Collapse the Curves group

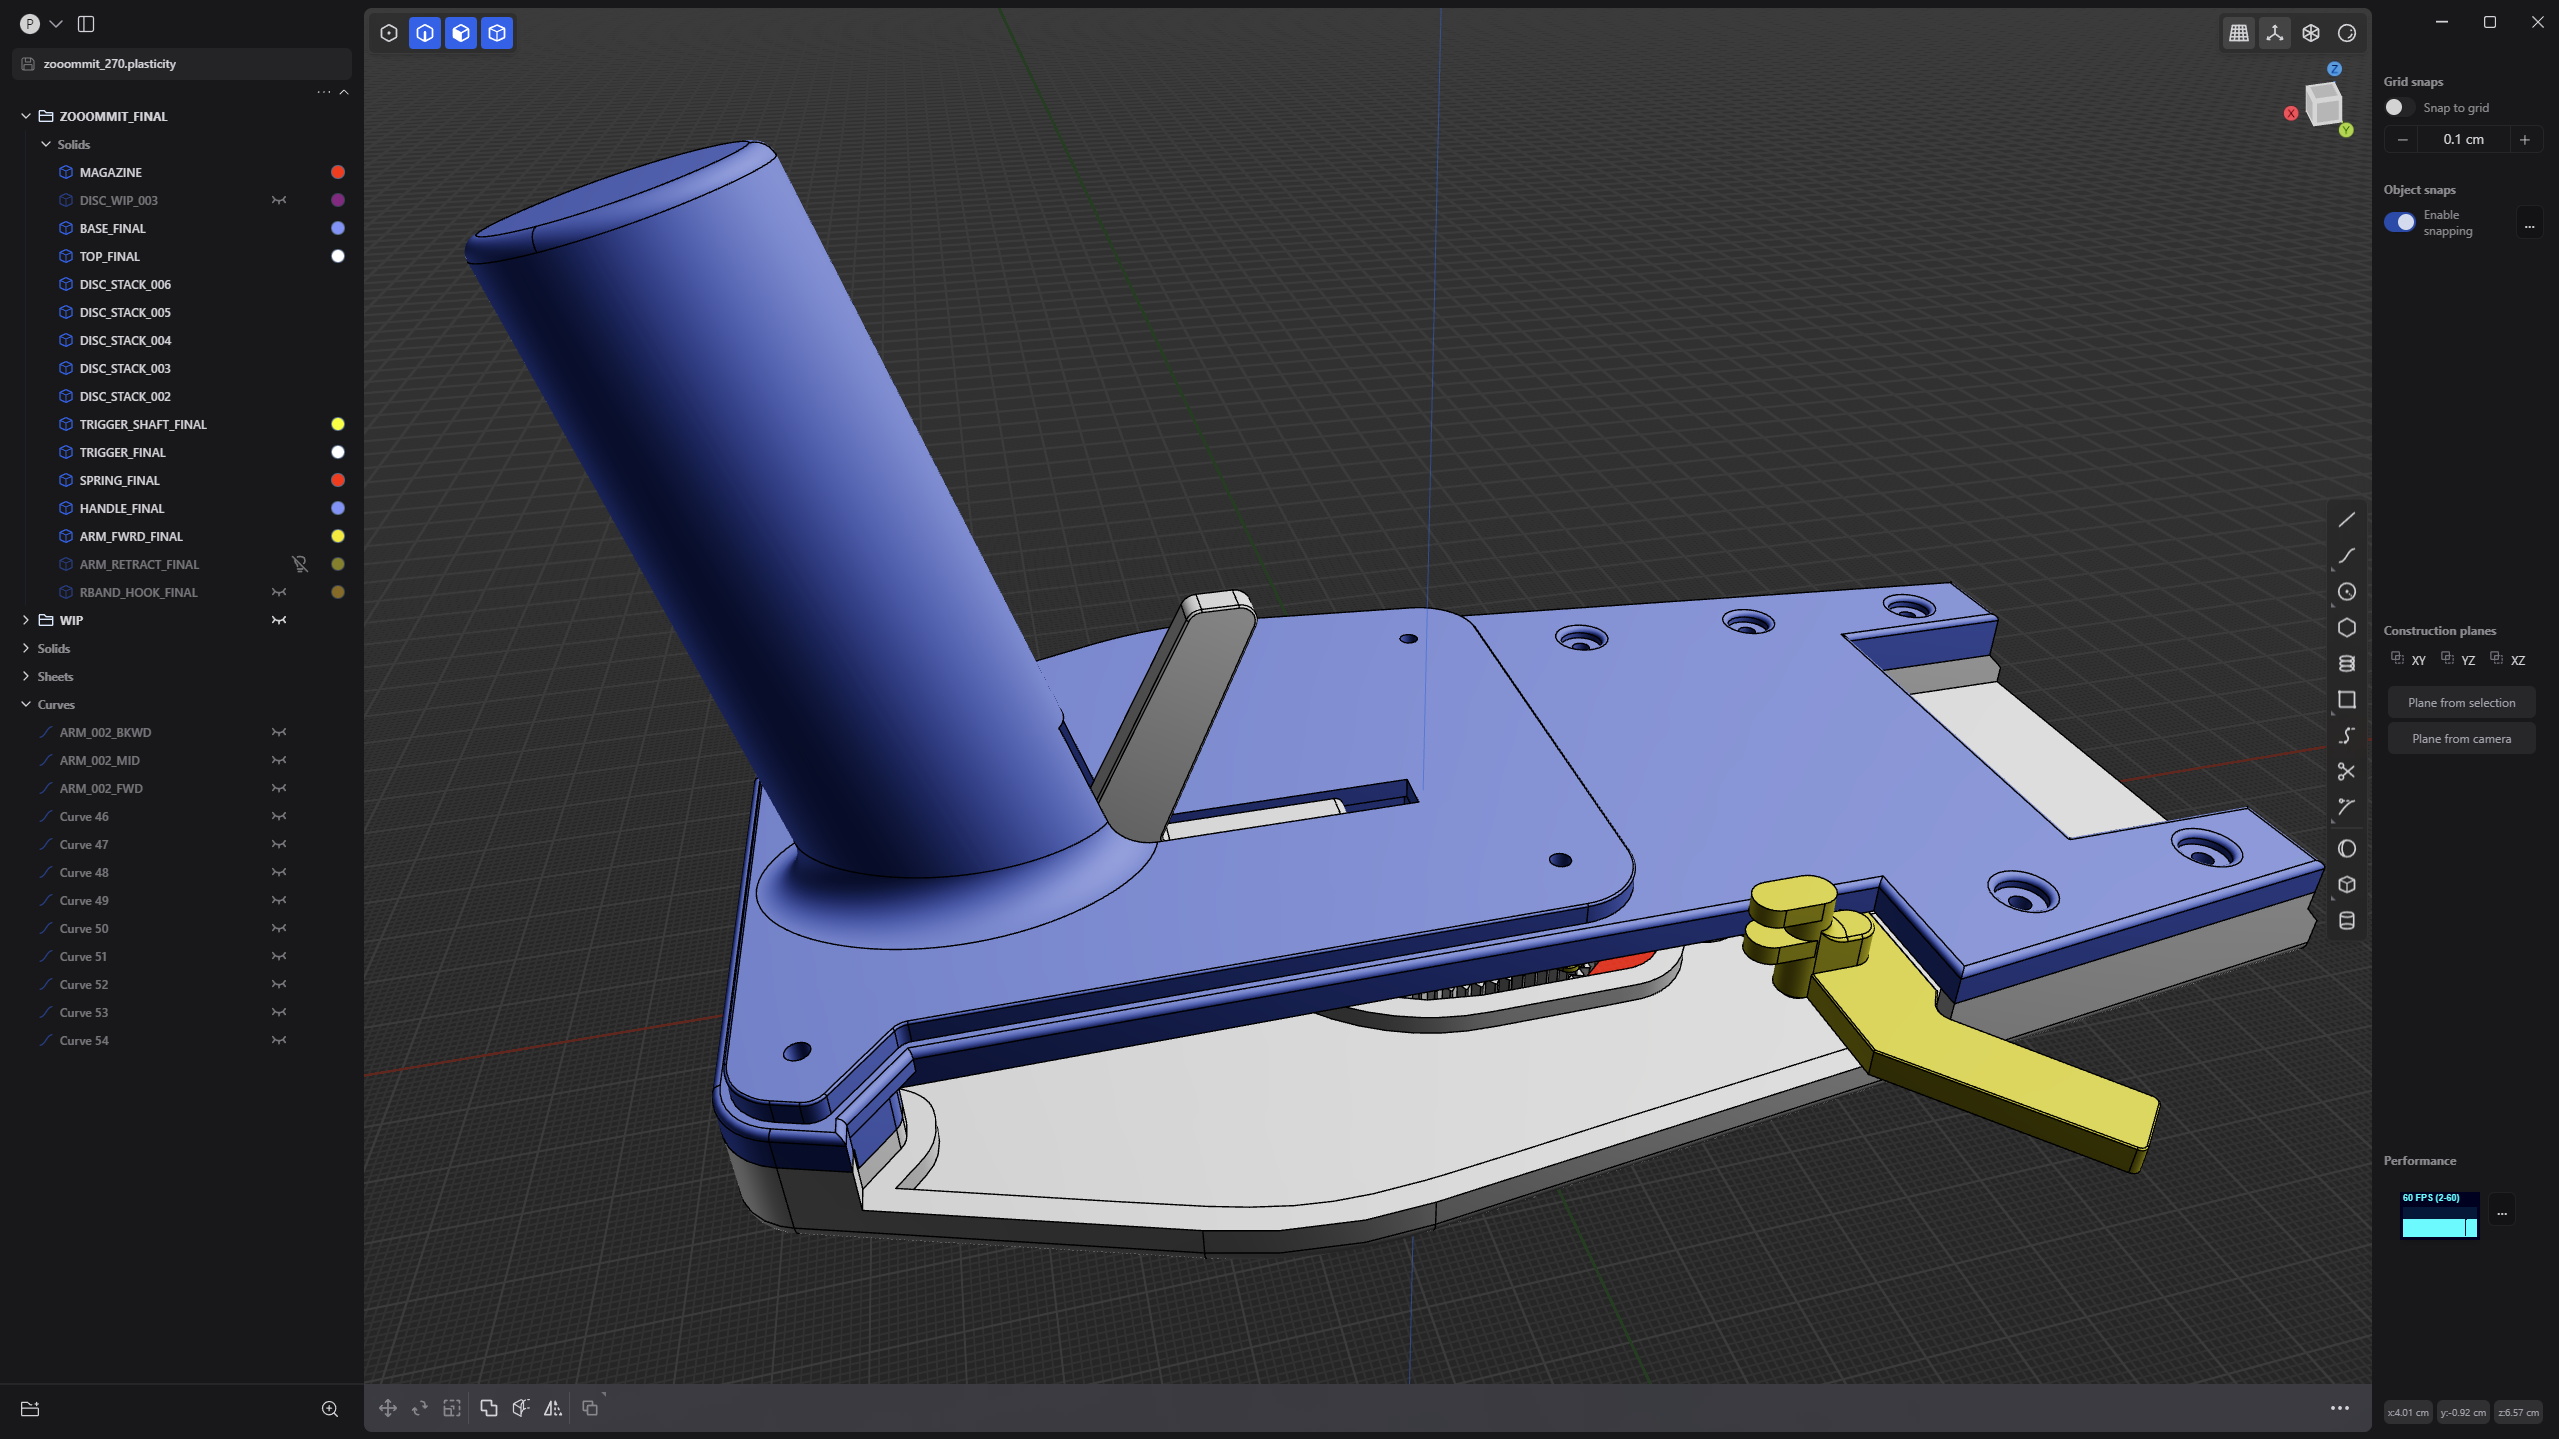26,704
